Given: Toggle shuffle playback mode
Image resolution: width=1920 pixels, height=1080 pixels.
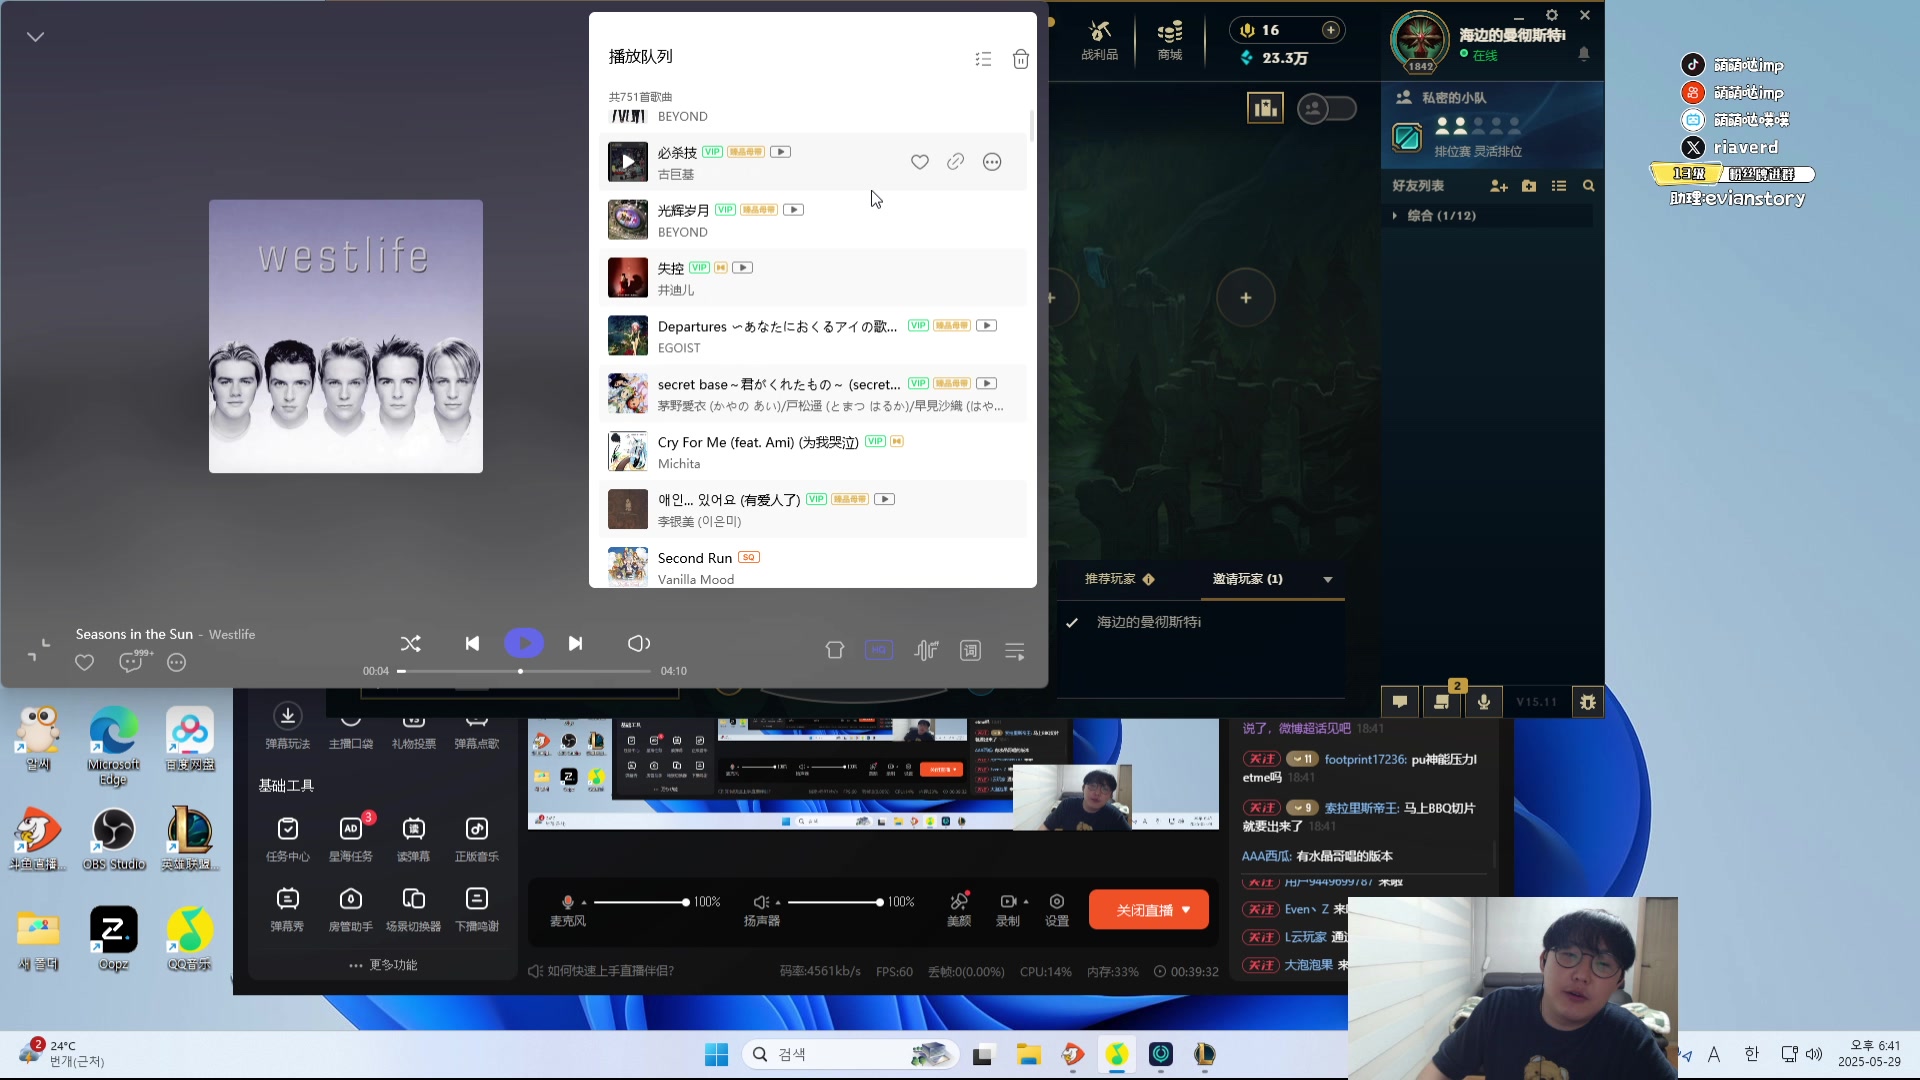Looking at the screenshot, I should [410, 643].
